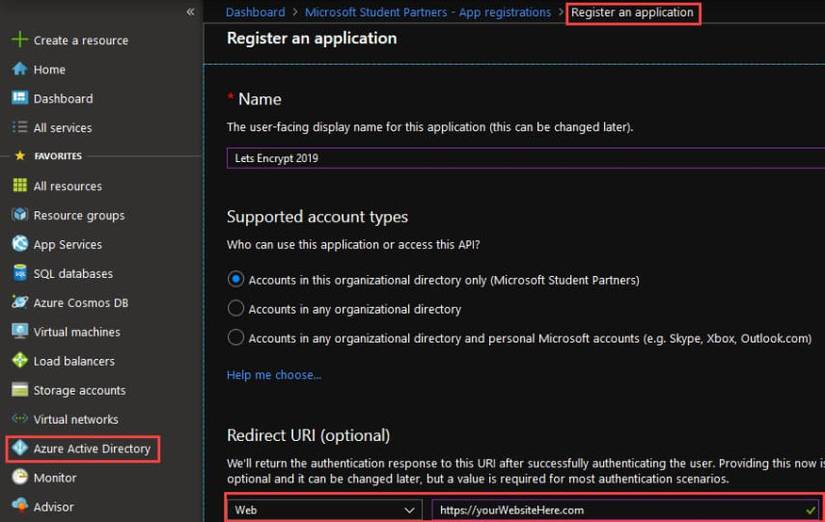This screenshot has height=522, width=825.
Task: Open the App Services entry
Action: coord(68,245)
